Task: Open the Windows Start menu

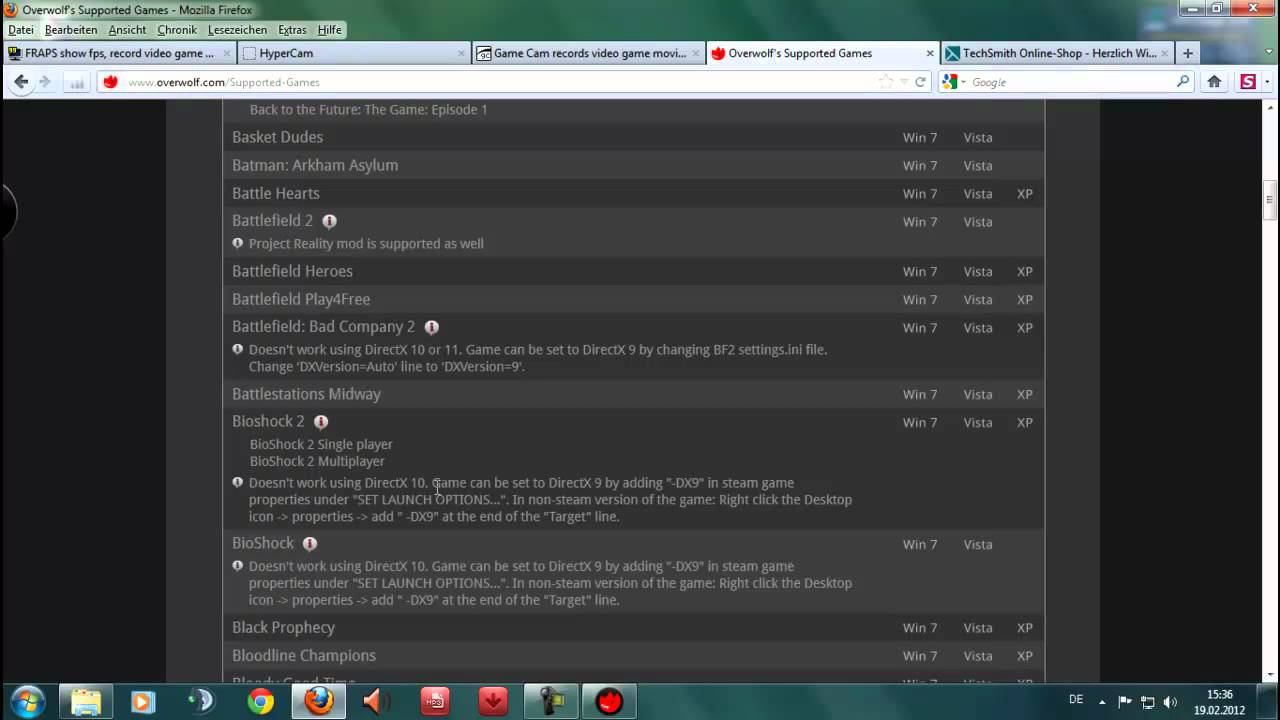Action: point(26,701)
